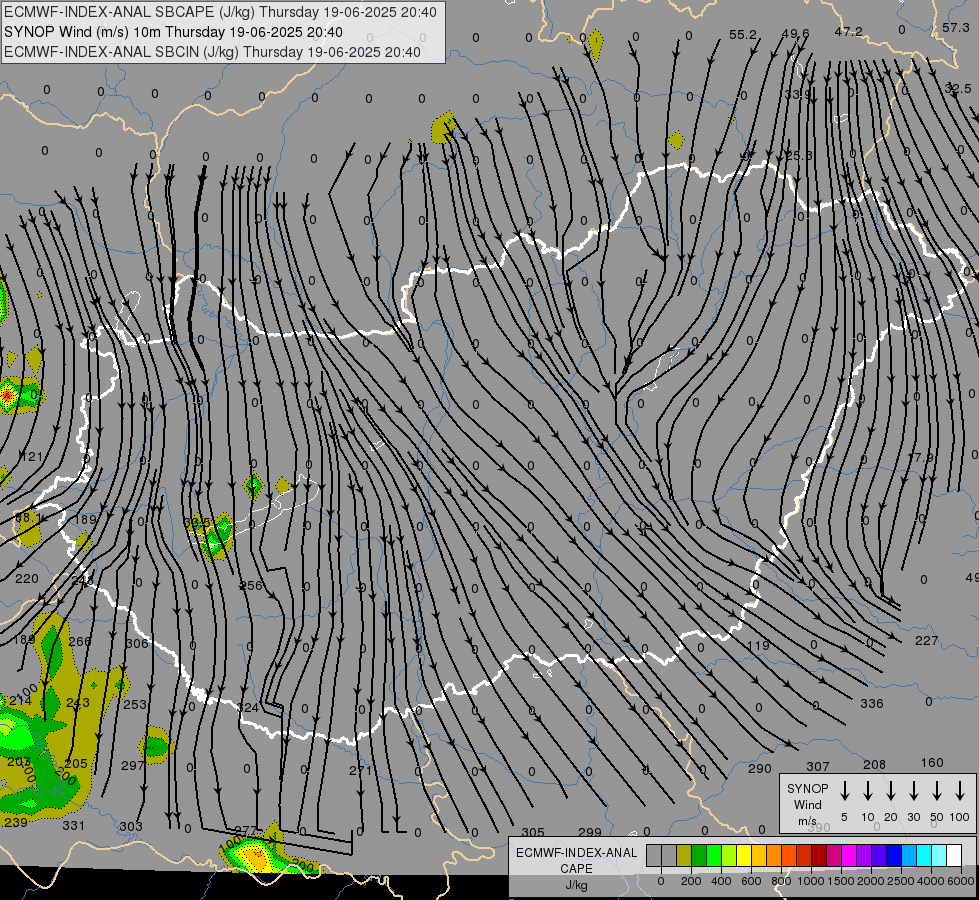The width and height of the screenshot is (979, 900).
Task: Click the 20 m/s wind arrow in the legend
Action: click(x=891, y=790)
